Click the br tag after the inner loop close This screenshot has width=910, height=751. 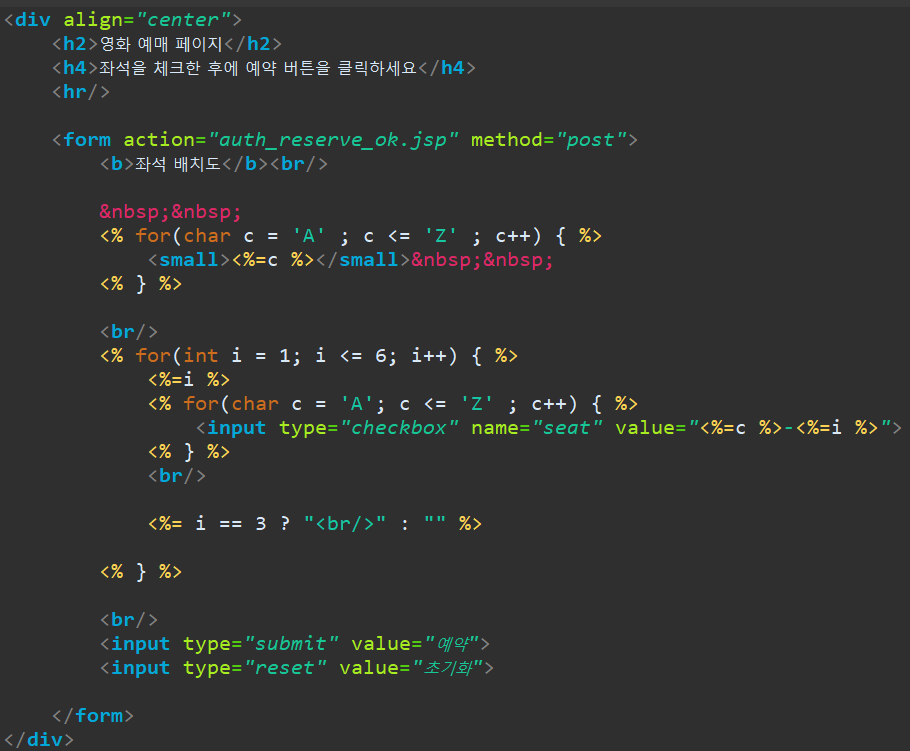point(177,476)
